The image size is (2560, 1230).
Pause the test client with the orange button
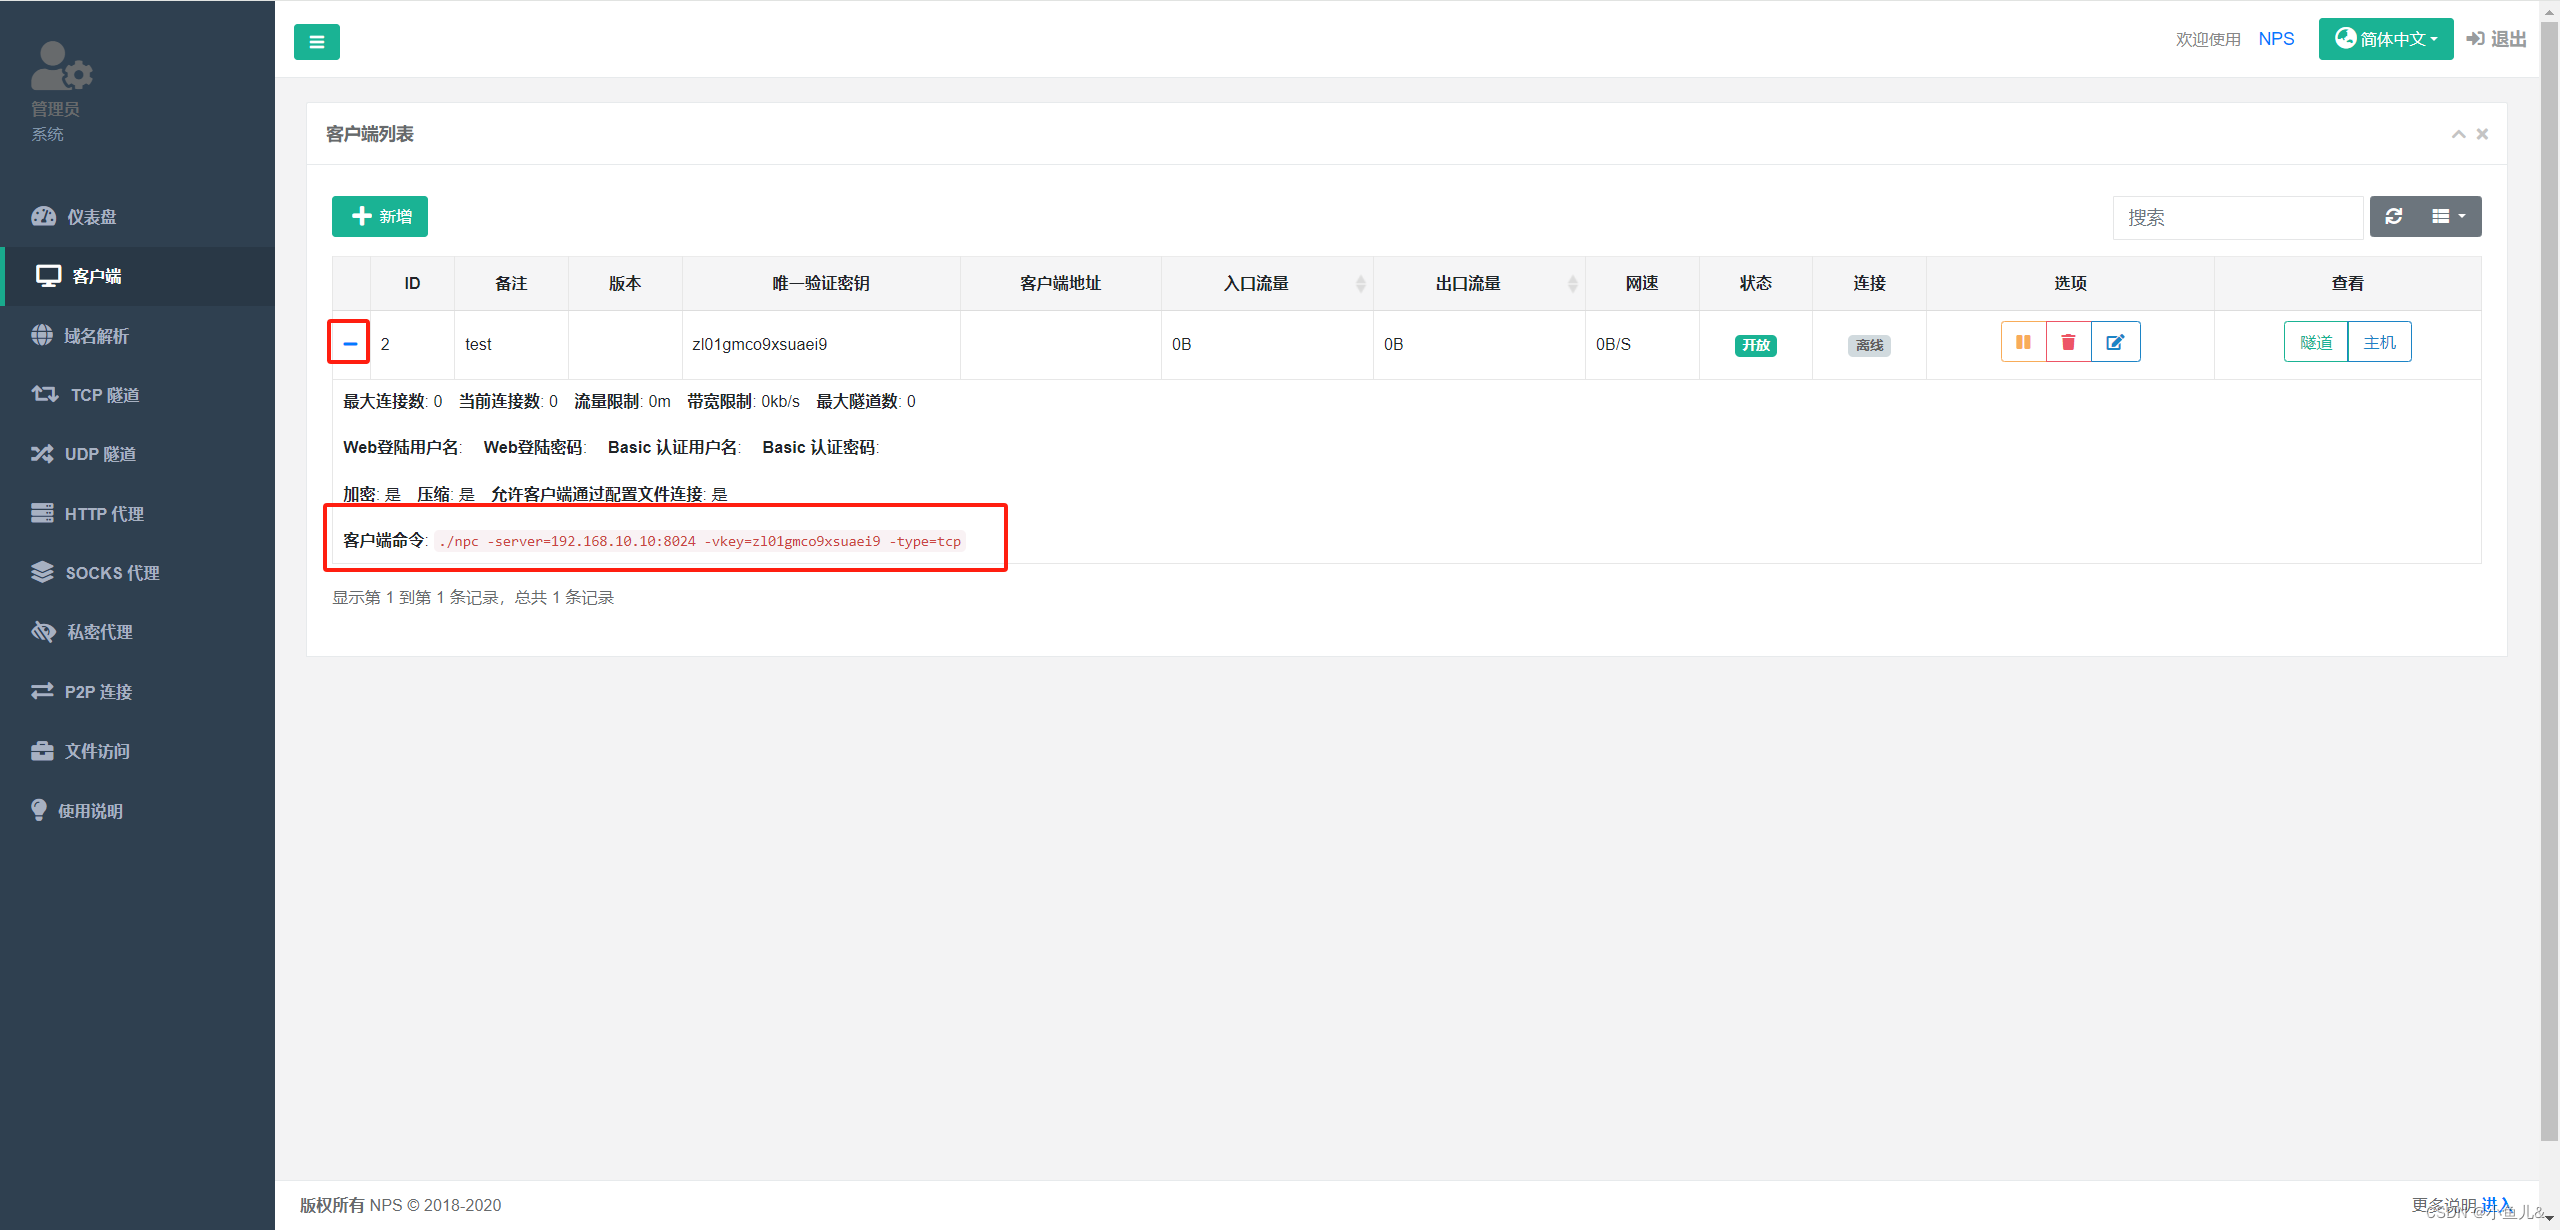pos(2024,342)
